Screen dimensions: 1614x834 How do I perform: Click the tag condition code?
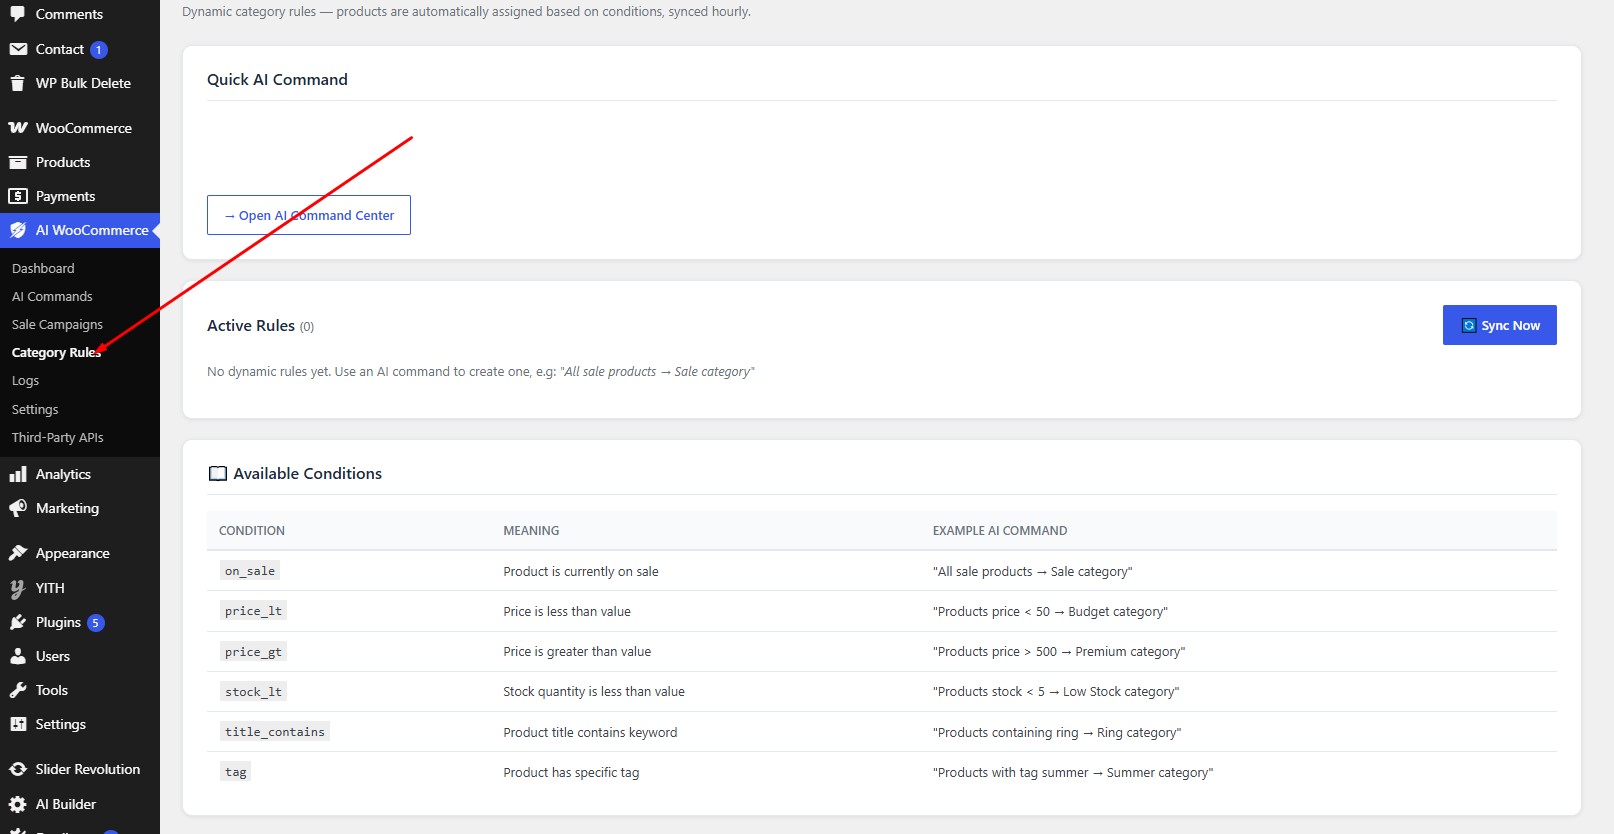point(236,772)
